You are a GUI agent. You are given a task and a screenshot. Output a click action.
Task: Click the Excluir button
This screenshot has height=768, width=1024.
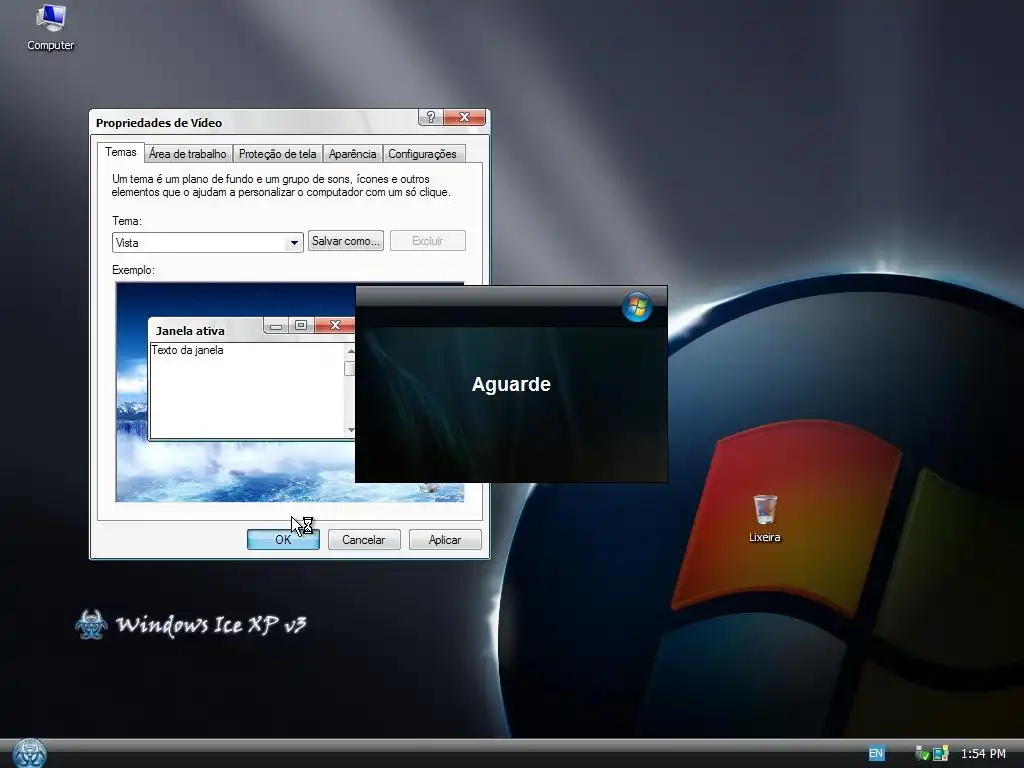pos(428,241)
